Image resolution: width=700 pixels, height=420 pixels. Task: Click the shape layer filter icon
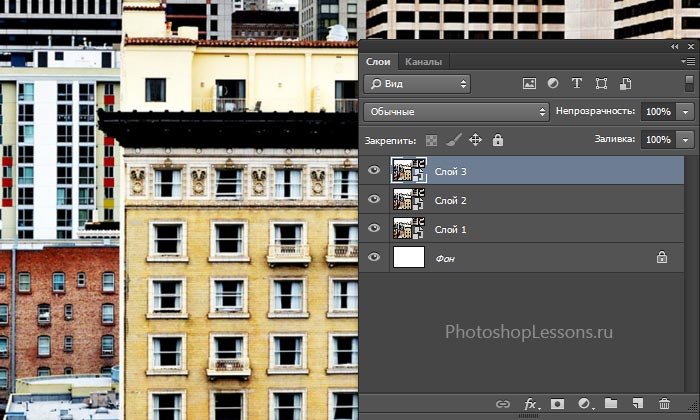point(601,84)
